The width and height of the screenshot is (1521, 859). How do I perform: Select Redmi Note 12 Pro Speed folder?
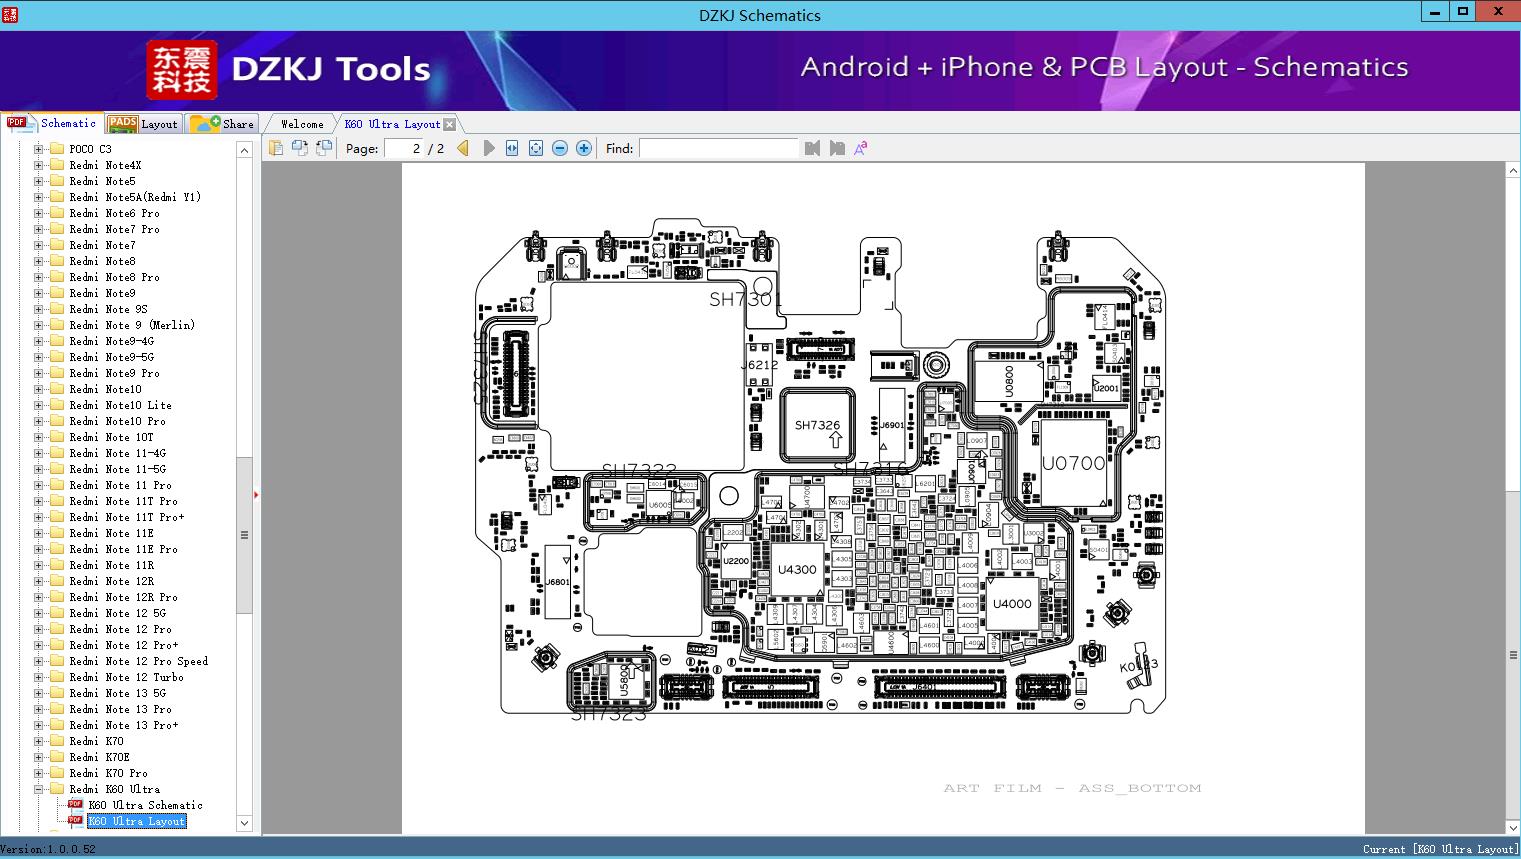(139, 661)
